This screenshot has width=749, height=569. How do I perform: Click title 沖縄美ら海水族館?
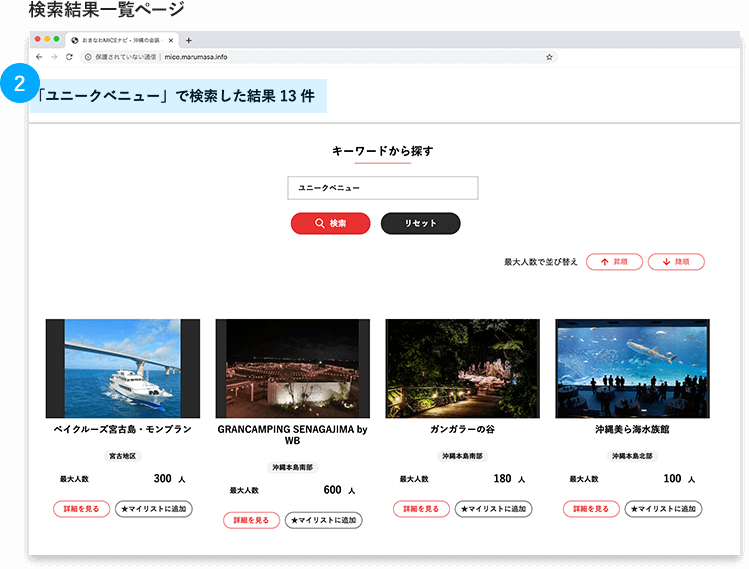point(632,429)
